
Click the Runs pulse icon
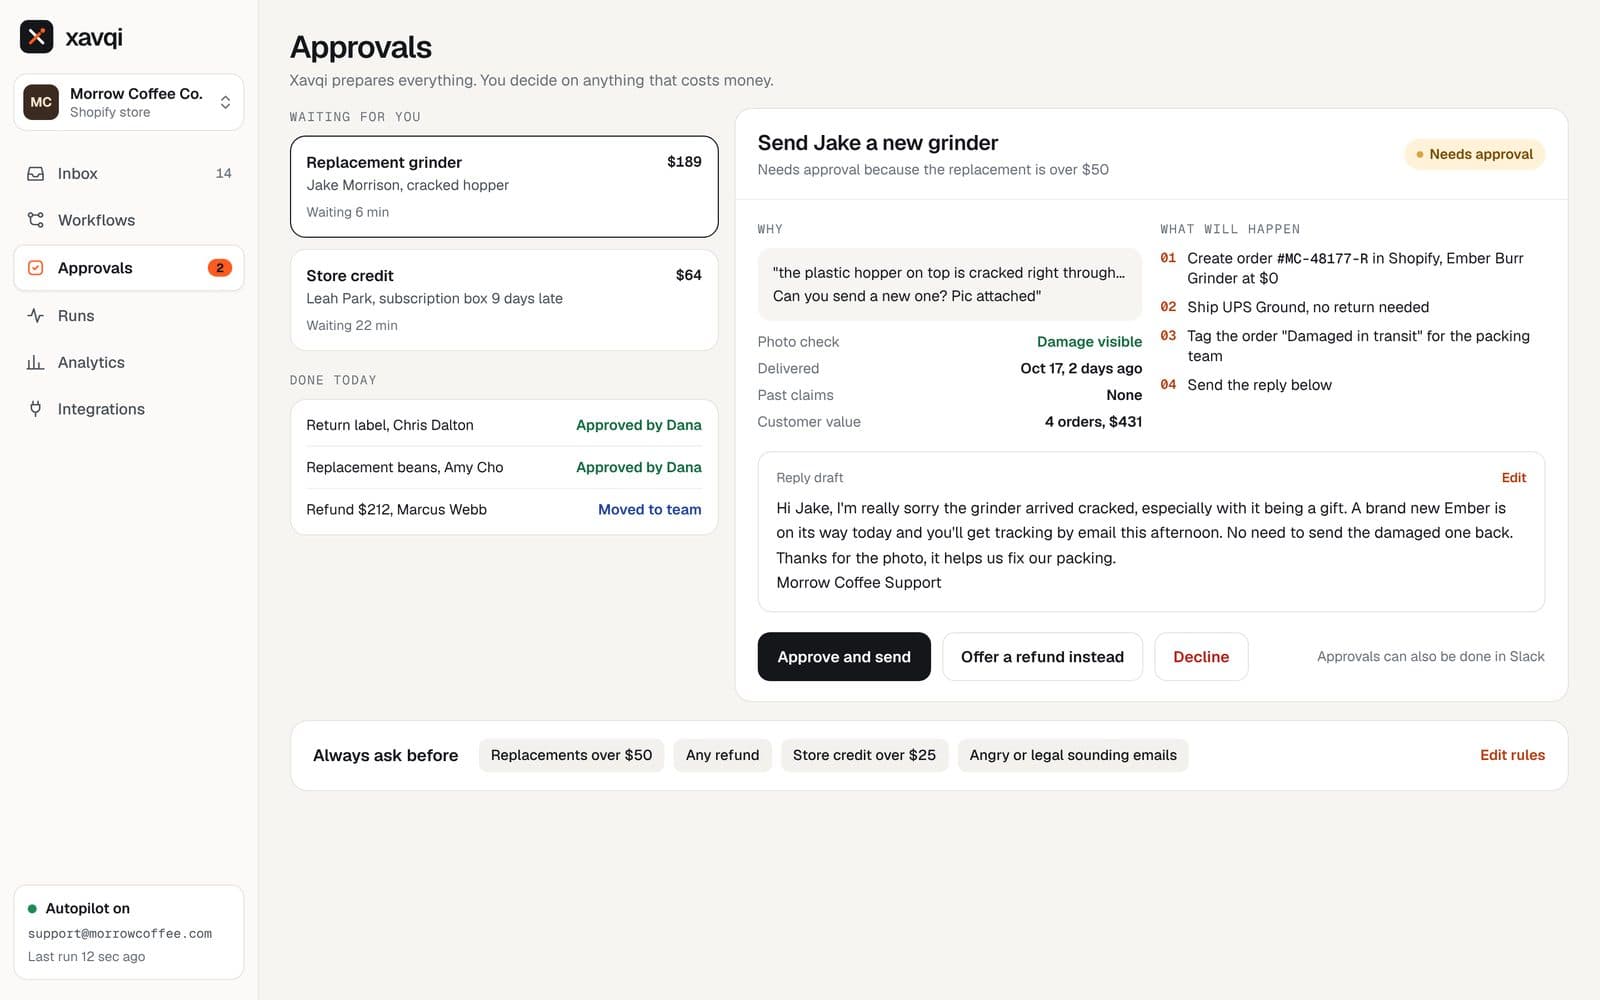36,315
